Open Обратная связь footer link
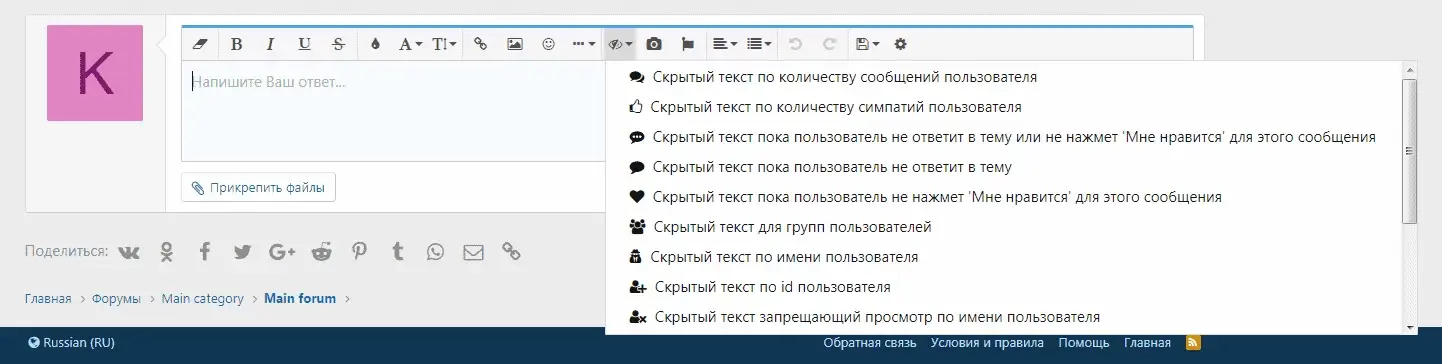The height and width of the screenshot is (364, 1442). (x=870, y=343)
